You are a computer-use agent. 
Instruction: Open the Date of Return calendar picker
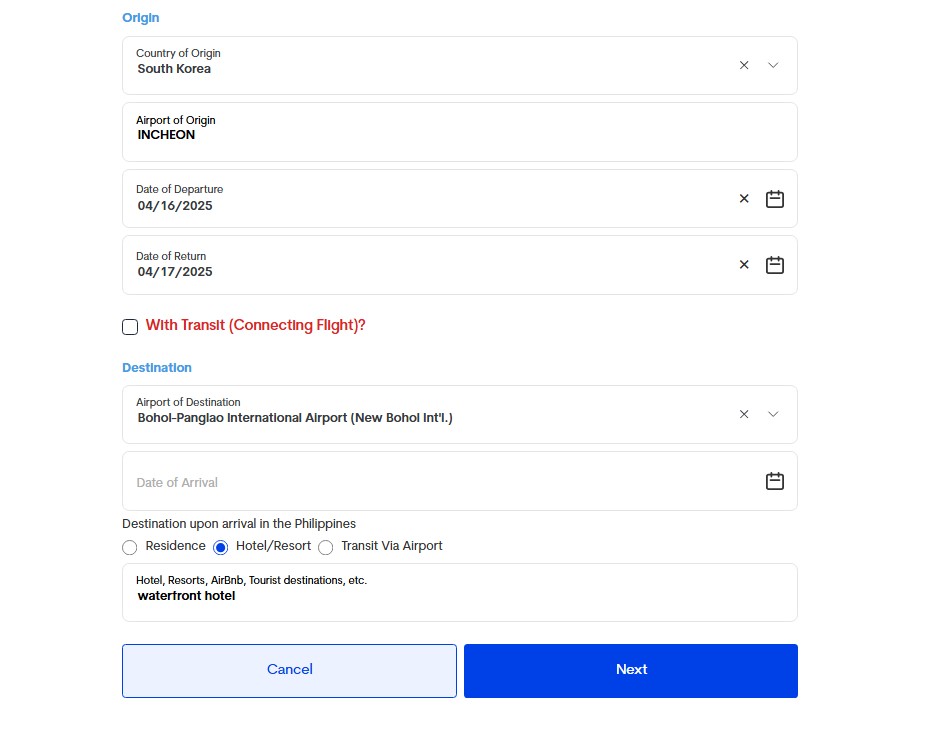[775, 264]
